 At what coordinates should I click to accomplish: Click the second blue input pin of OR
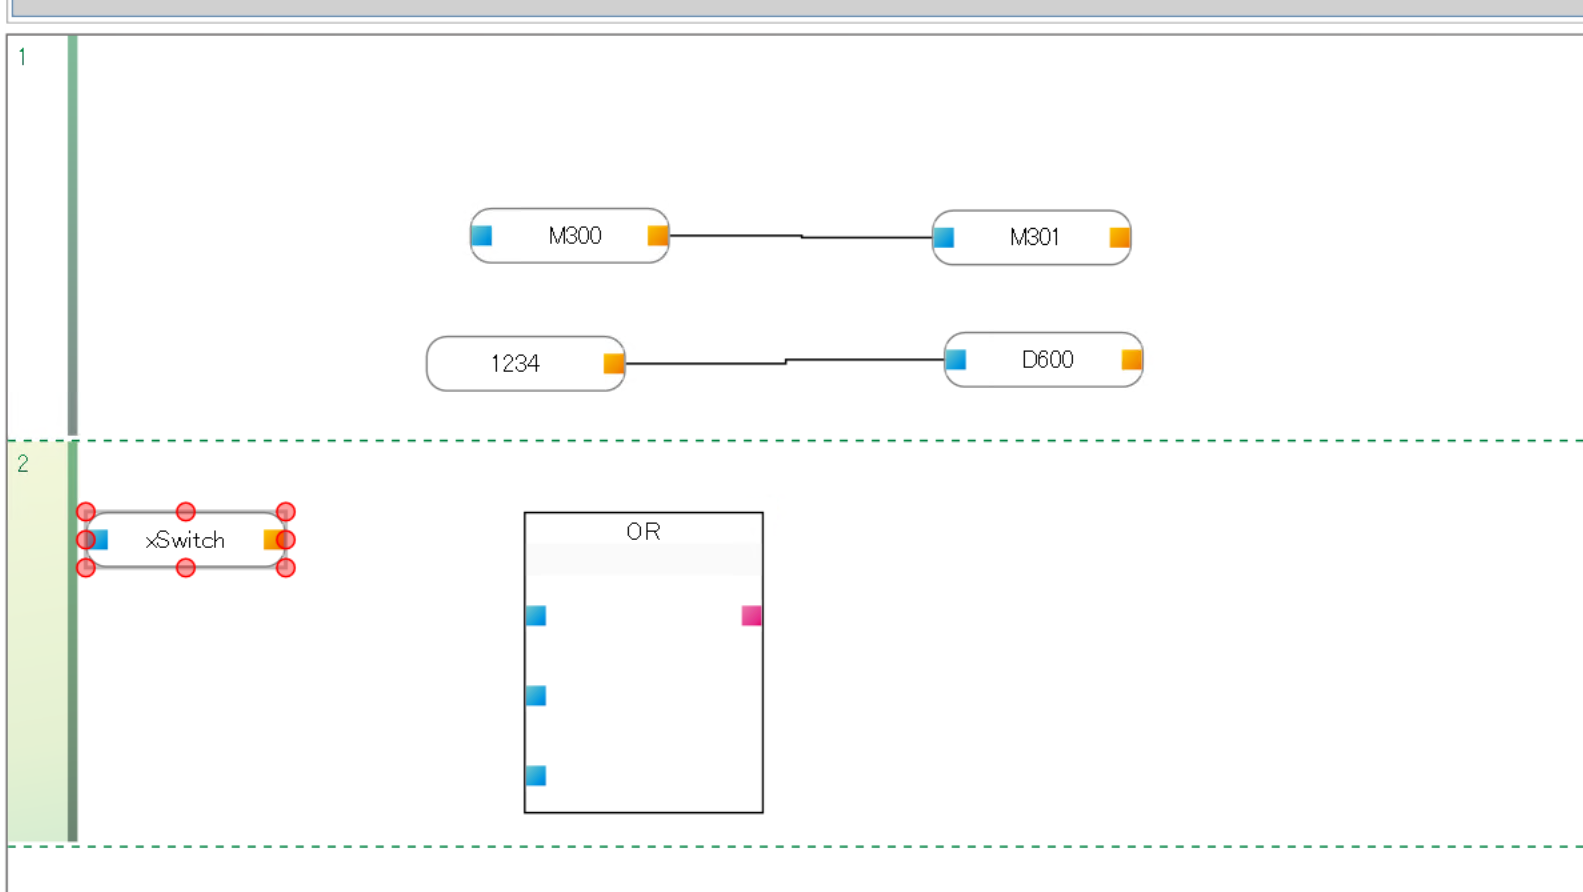[x=536, y=696]
